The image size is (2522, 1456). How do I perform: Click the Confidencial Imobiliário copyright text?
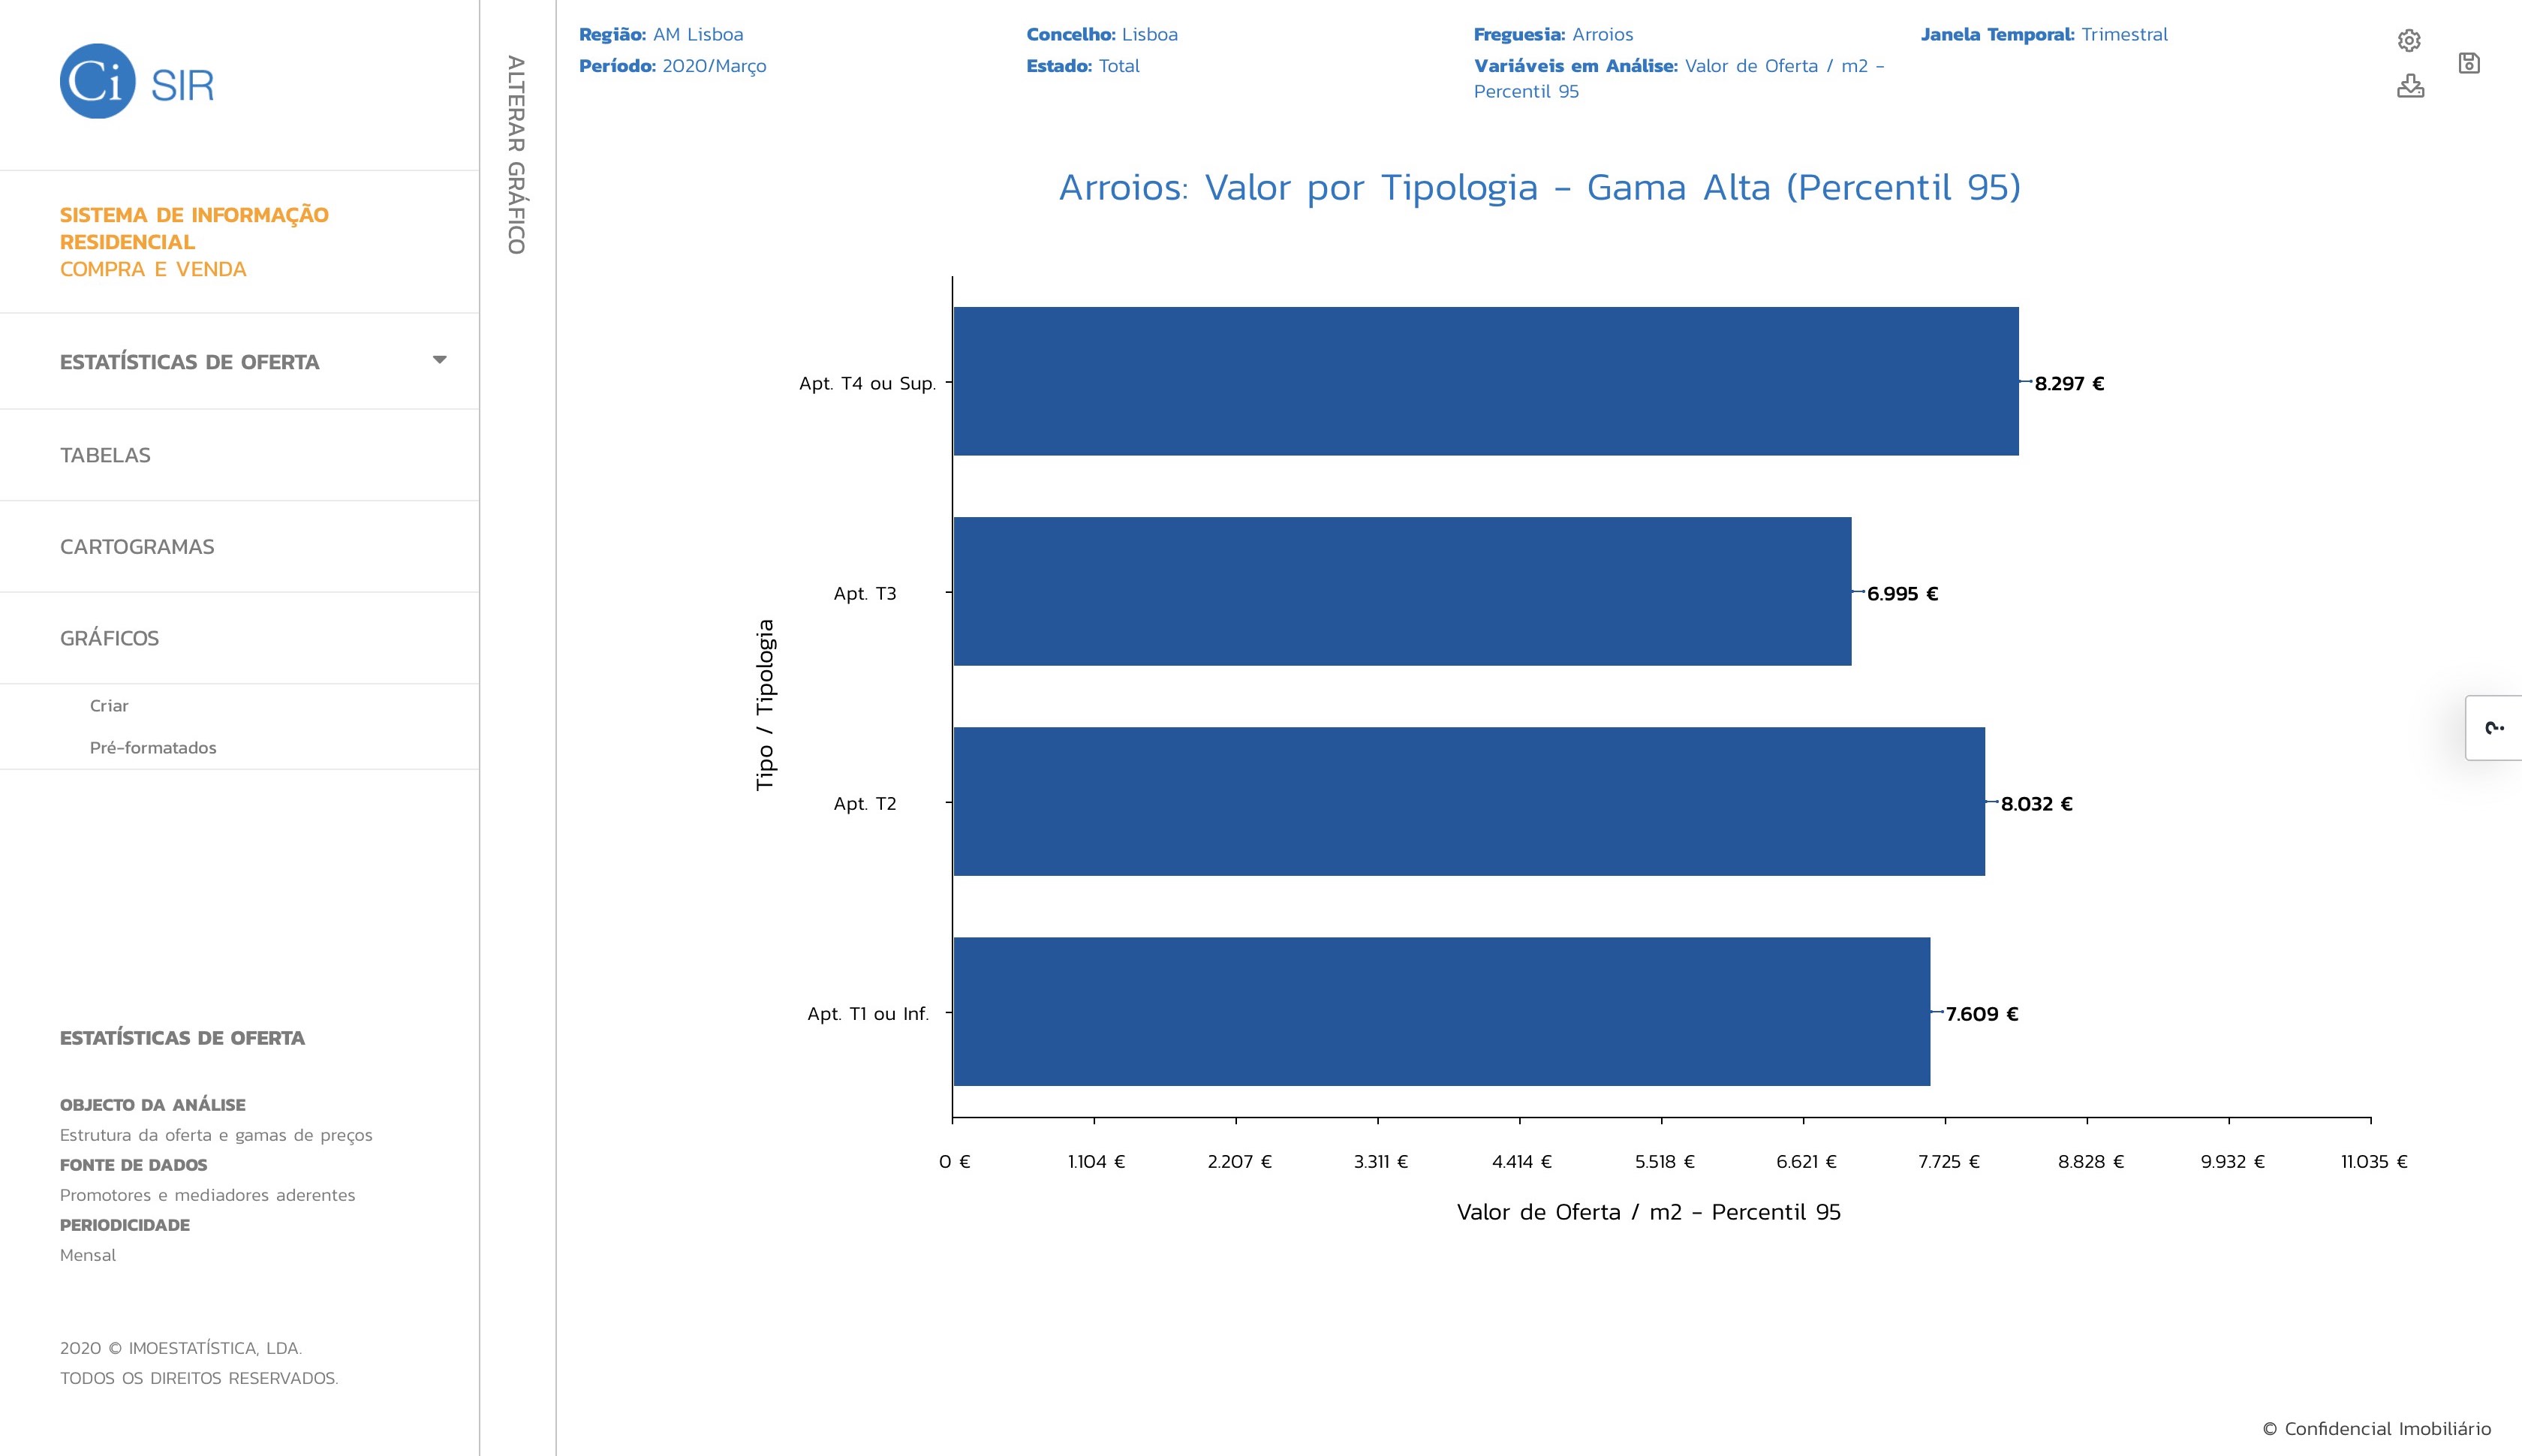coord(2376,1429)
